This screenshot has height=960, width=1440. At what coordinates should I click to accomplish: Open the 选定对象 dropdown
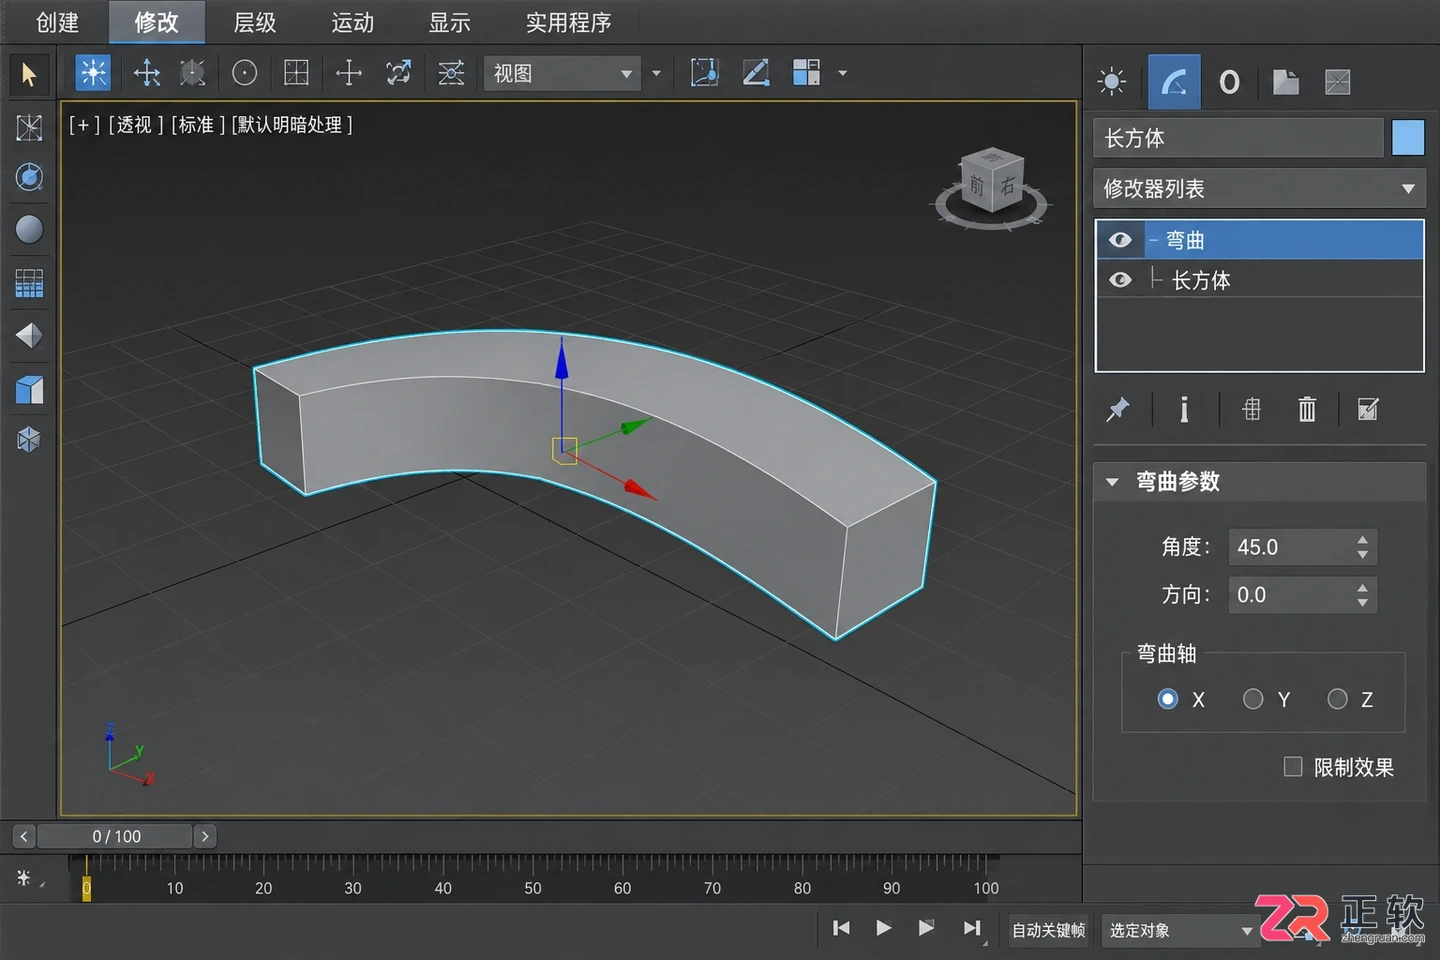tap(1180, 930)
